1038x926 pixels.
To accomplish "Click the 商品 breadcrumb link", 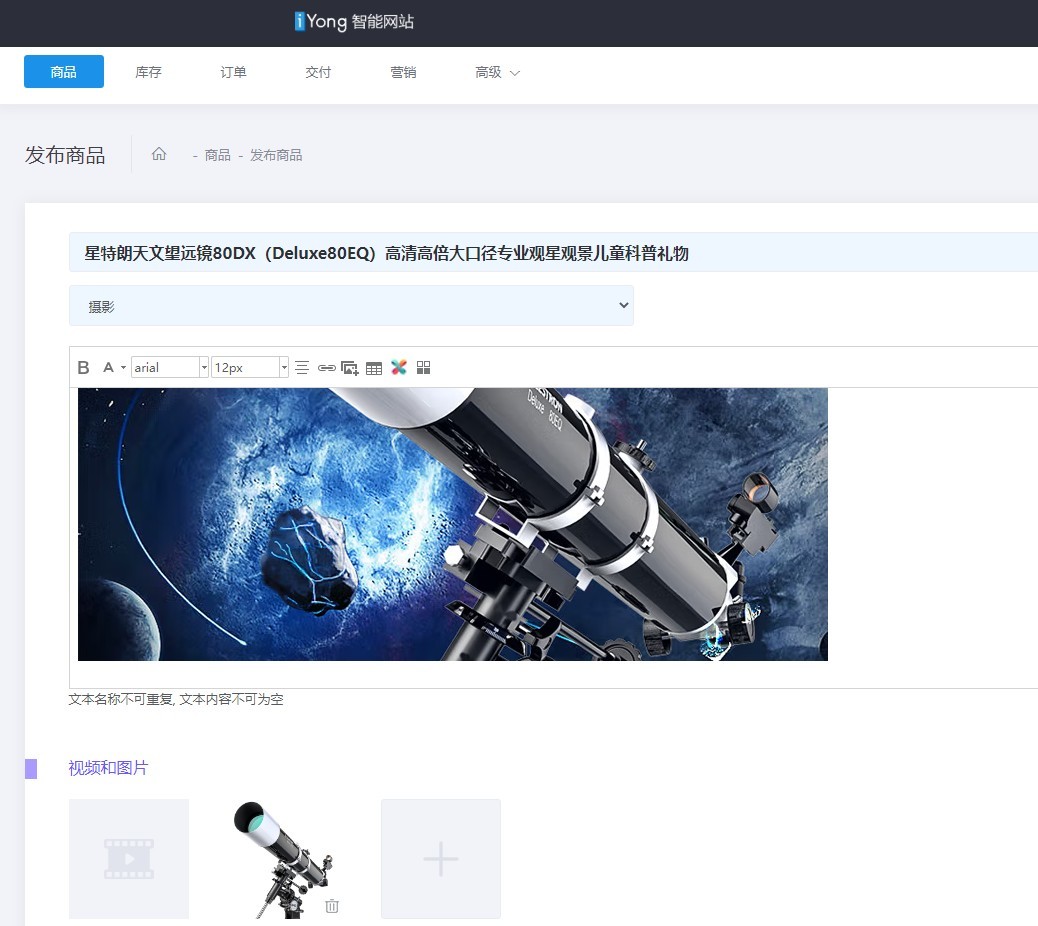I will pos(217,155).
